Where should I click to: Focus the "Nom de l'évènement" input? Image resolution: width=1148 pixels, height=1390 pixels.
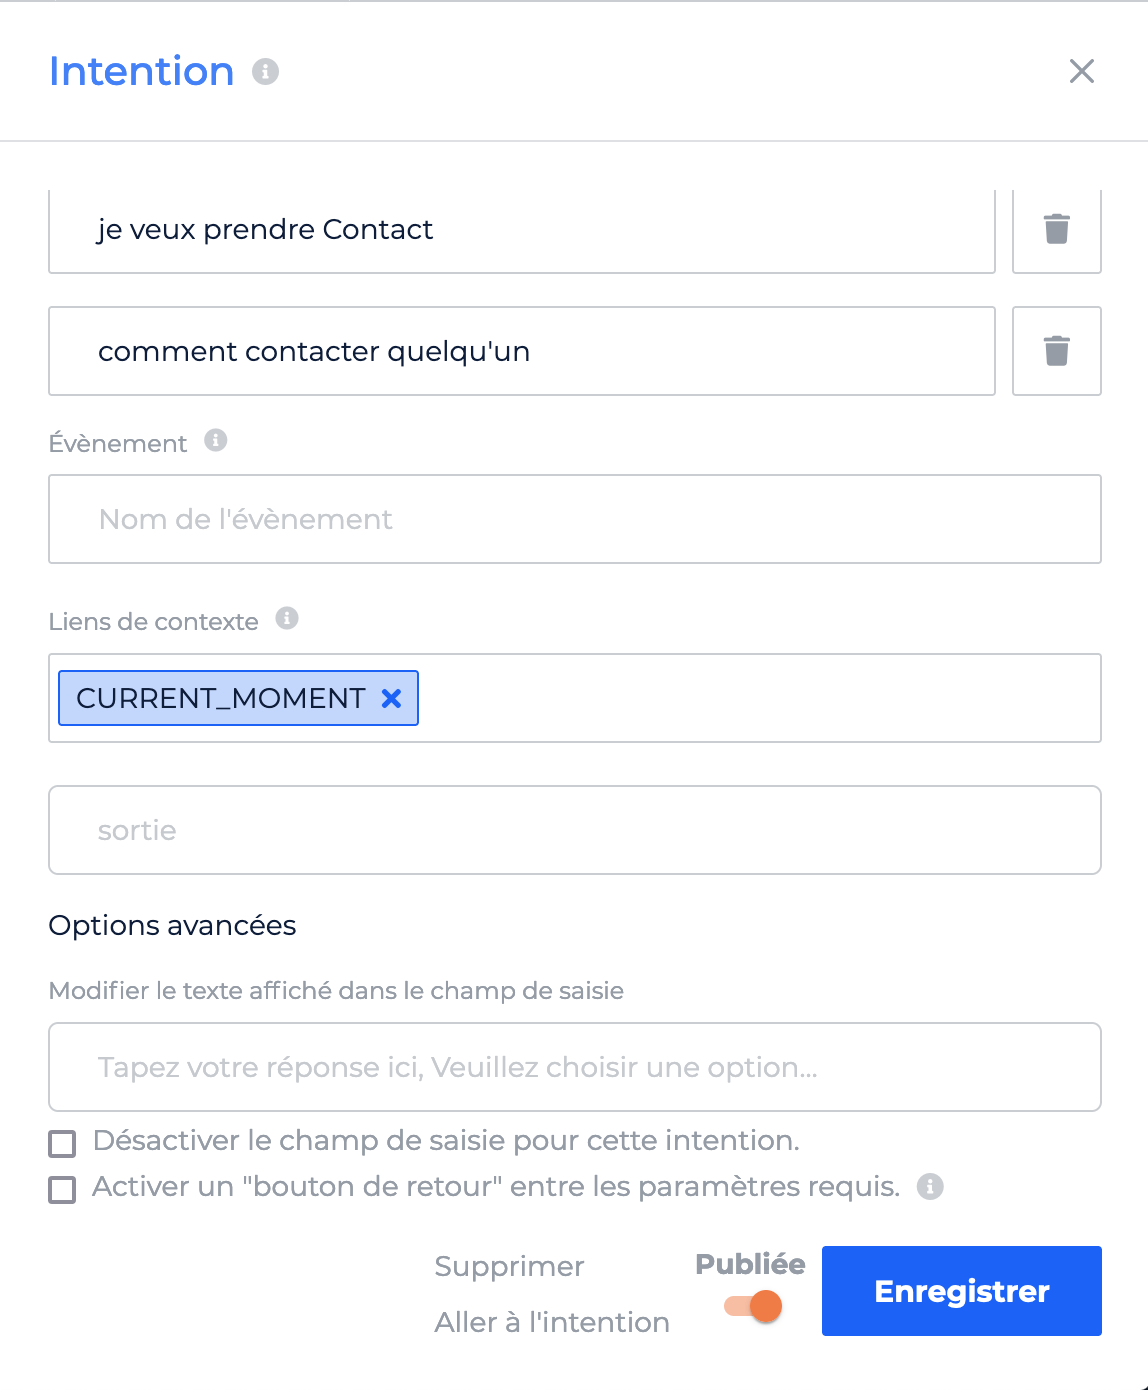click(575, 519)
